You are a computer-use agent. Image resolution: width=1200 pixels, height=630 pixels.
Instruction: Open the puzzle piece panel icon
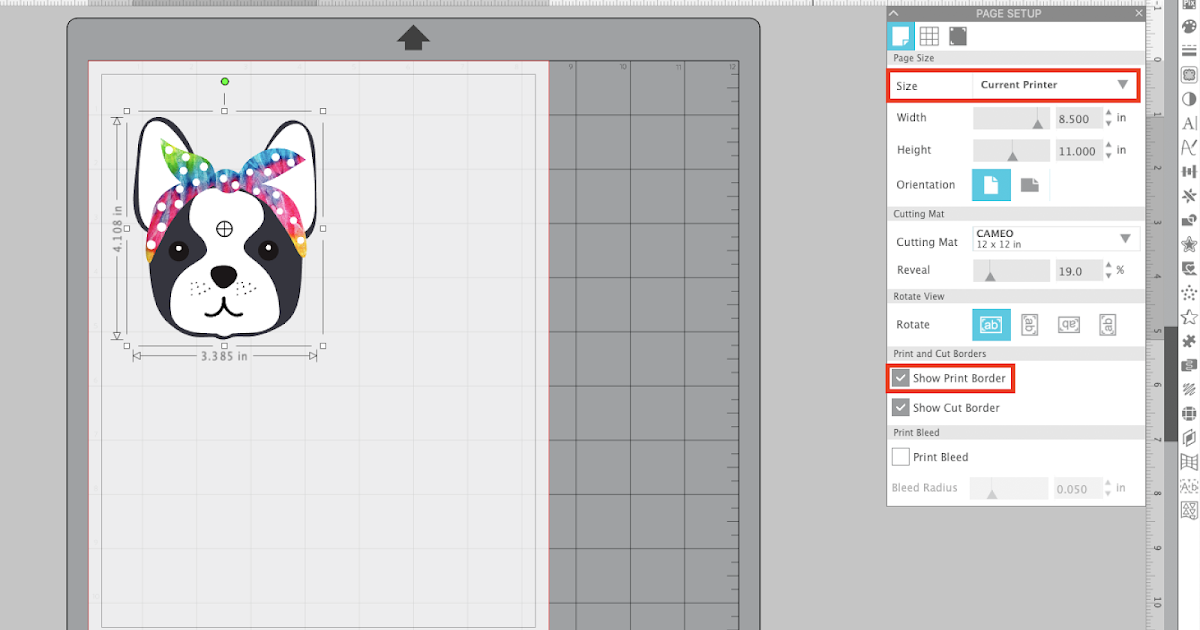click(1189, 341)
